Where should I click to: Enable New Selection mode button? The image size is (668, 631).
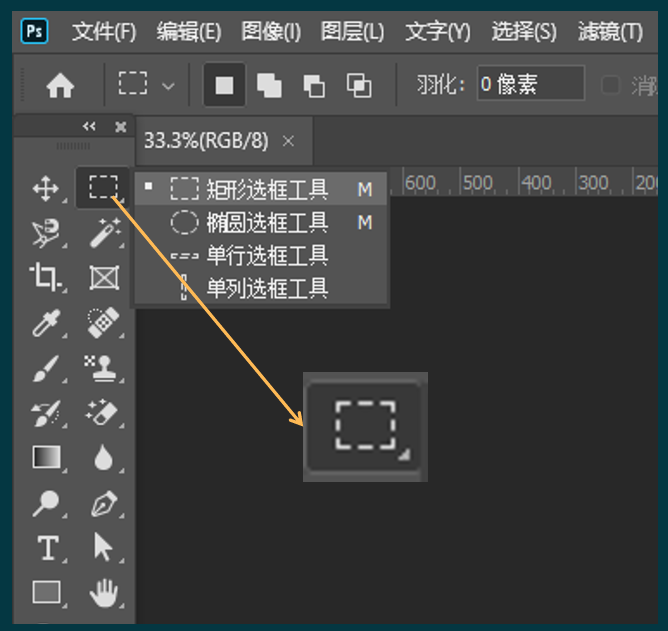click(224, 86)
